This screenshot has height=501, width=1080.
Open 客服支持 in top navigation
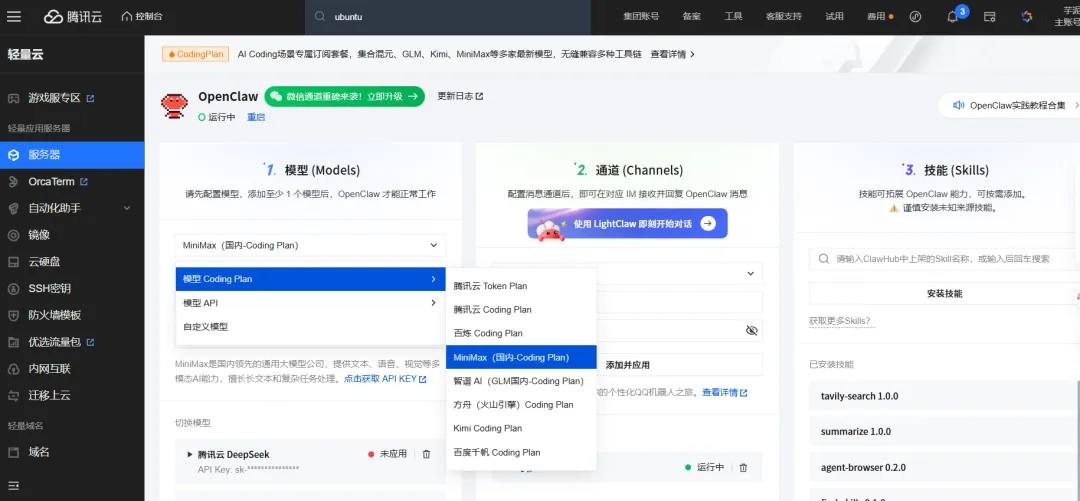(x=783, y=17)
